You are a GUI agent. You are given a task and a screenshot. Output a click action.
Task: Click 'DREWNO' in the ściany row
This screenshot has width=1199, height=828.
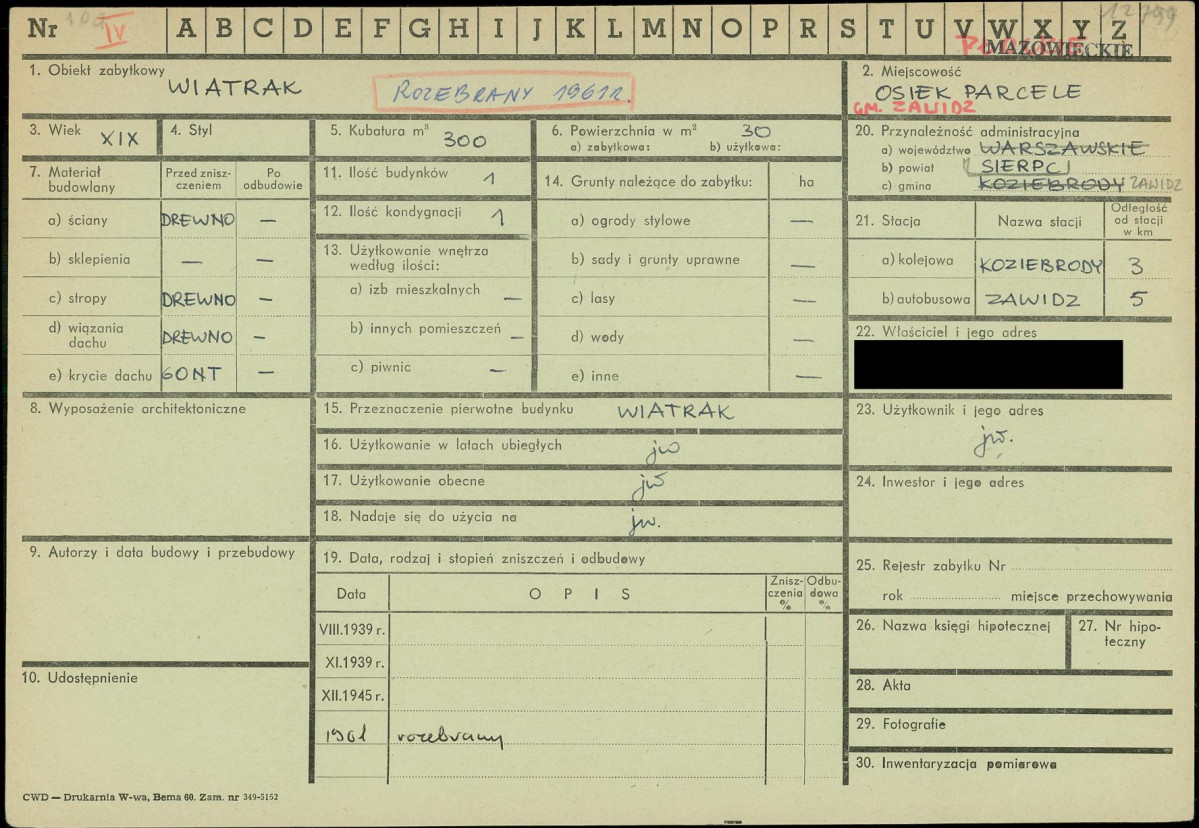pyautogui.click(x=198, y=220)
